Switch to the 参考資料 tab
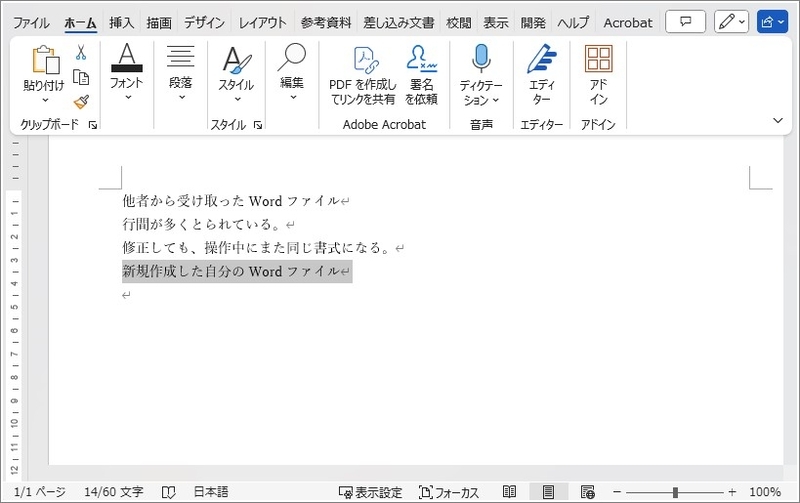 point(326,22)
